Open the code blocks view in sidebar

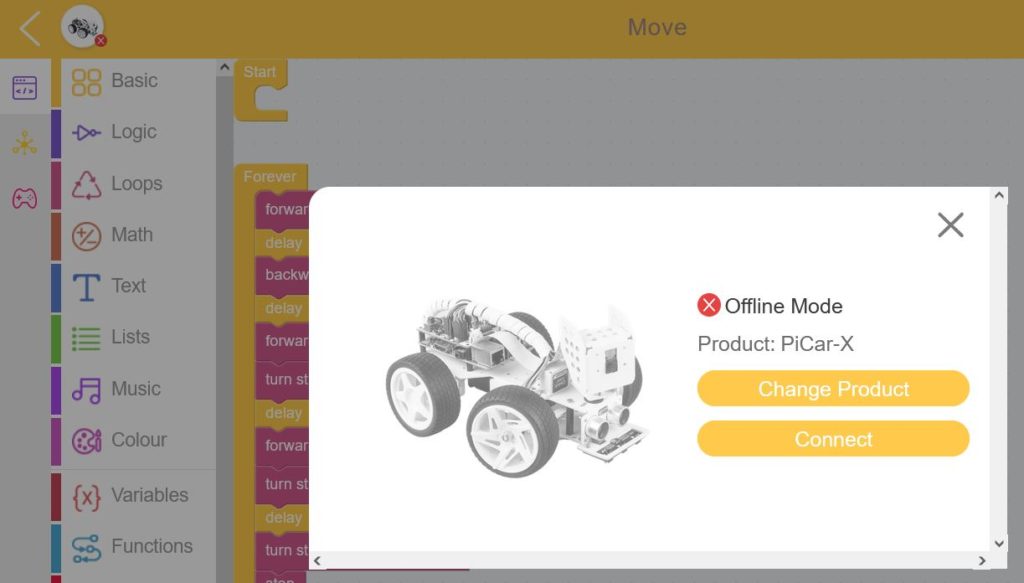[25, 87]
